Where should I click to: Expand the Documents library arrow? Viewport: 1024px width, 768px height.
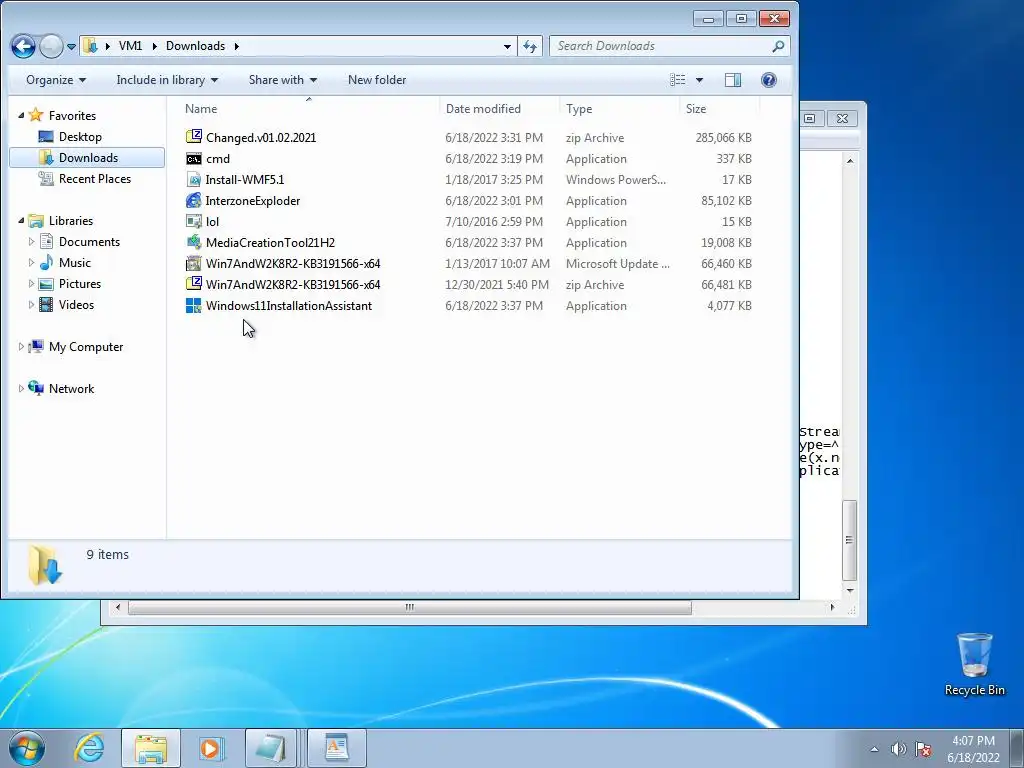point(31,242)
